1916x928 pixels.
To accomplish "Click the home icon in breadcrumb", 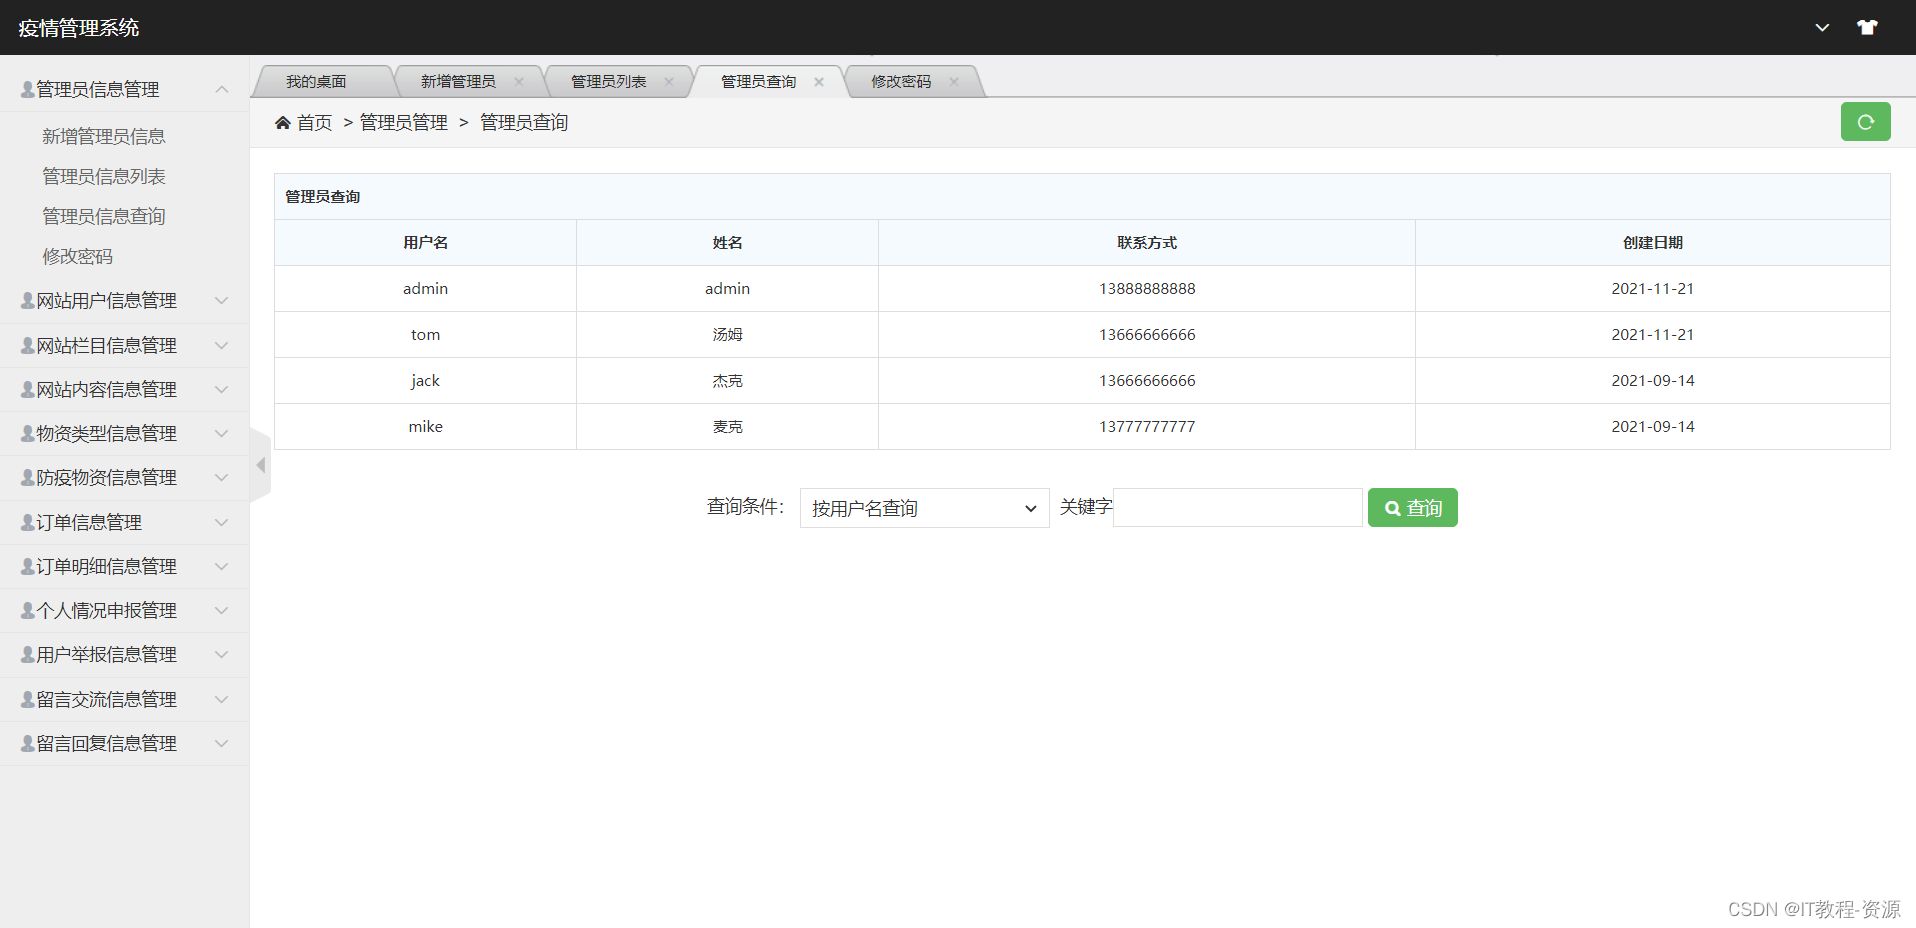I will pyautogui.click(x=283, y=122).
